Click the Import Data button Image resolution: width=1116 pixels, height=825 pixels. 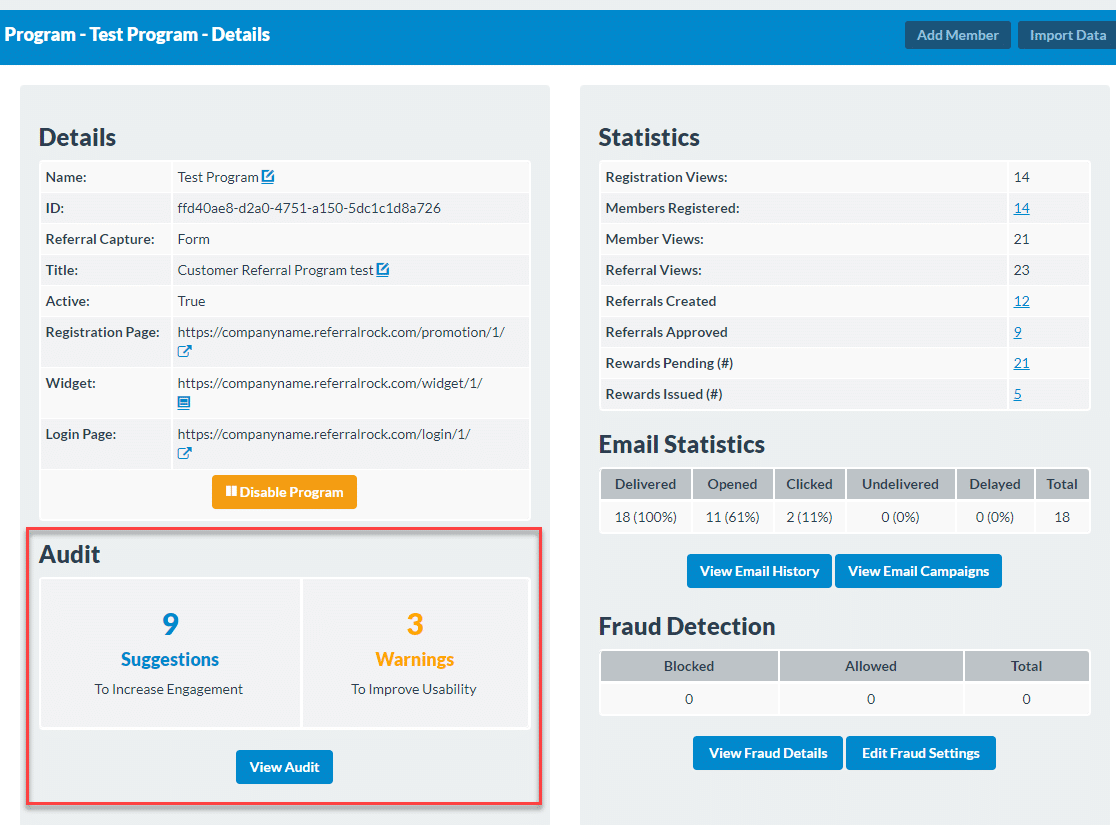1067,35
